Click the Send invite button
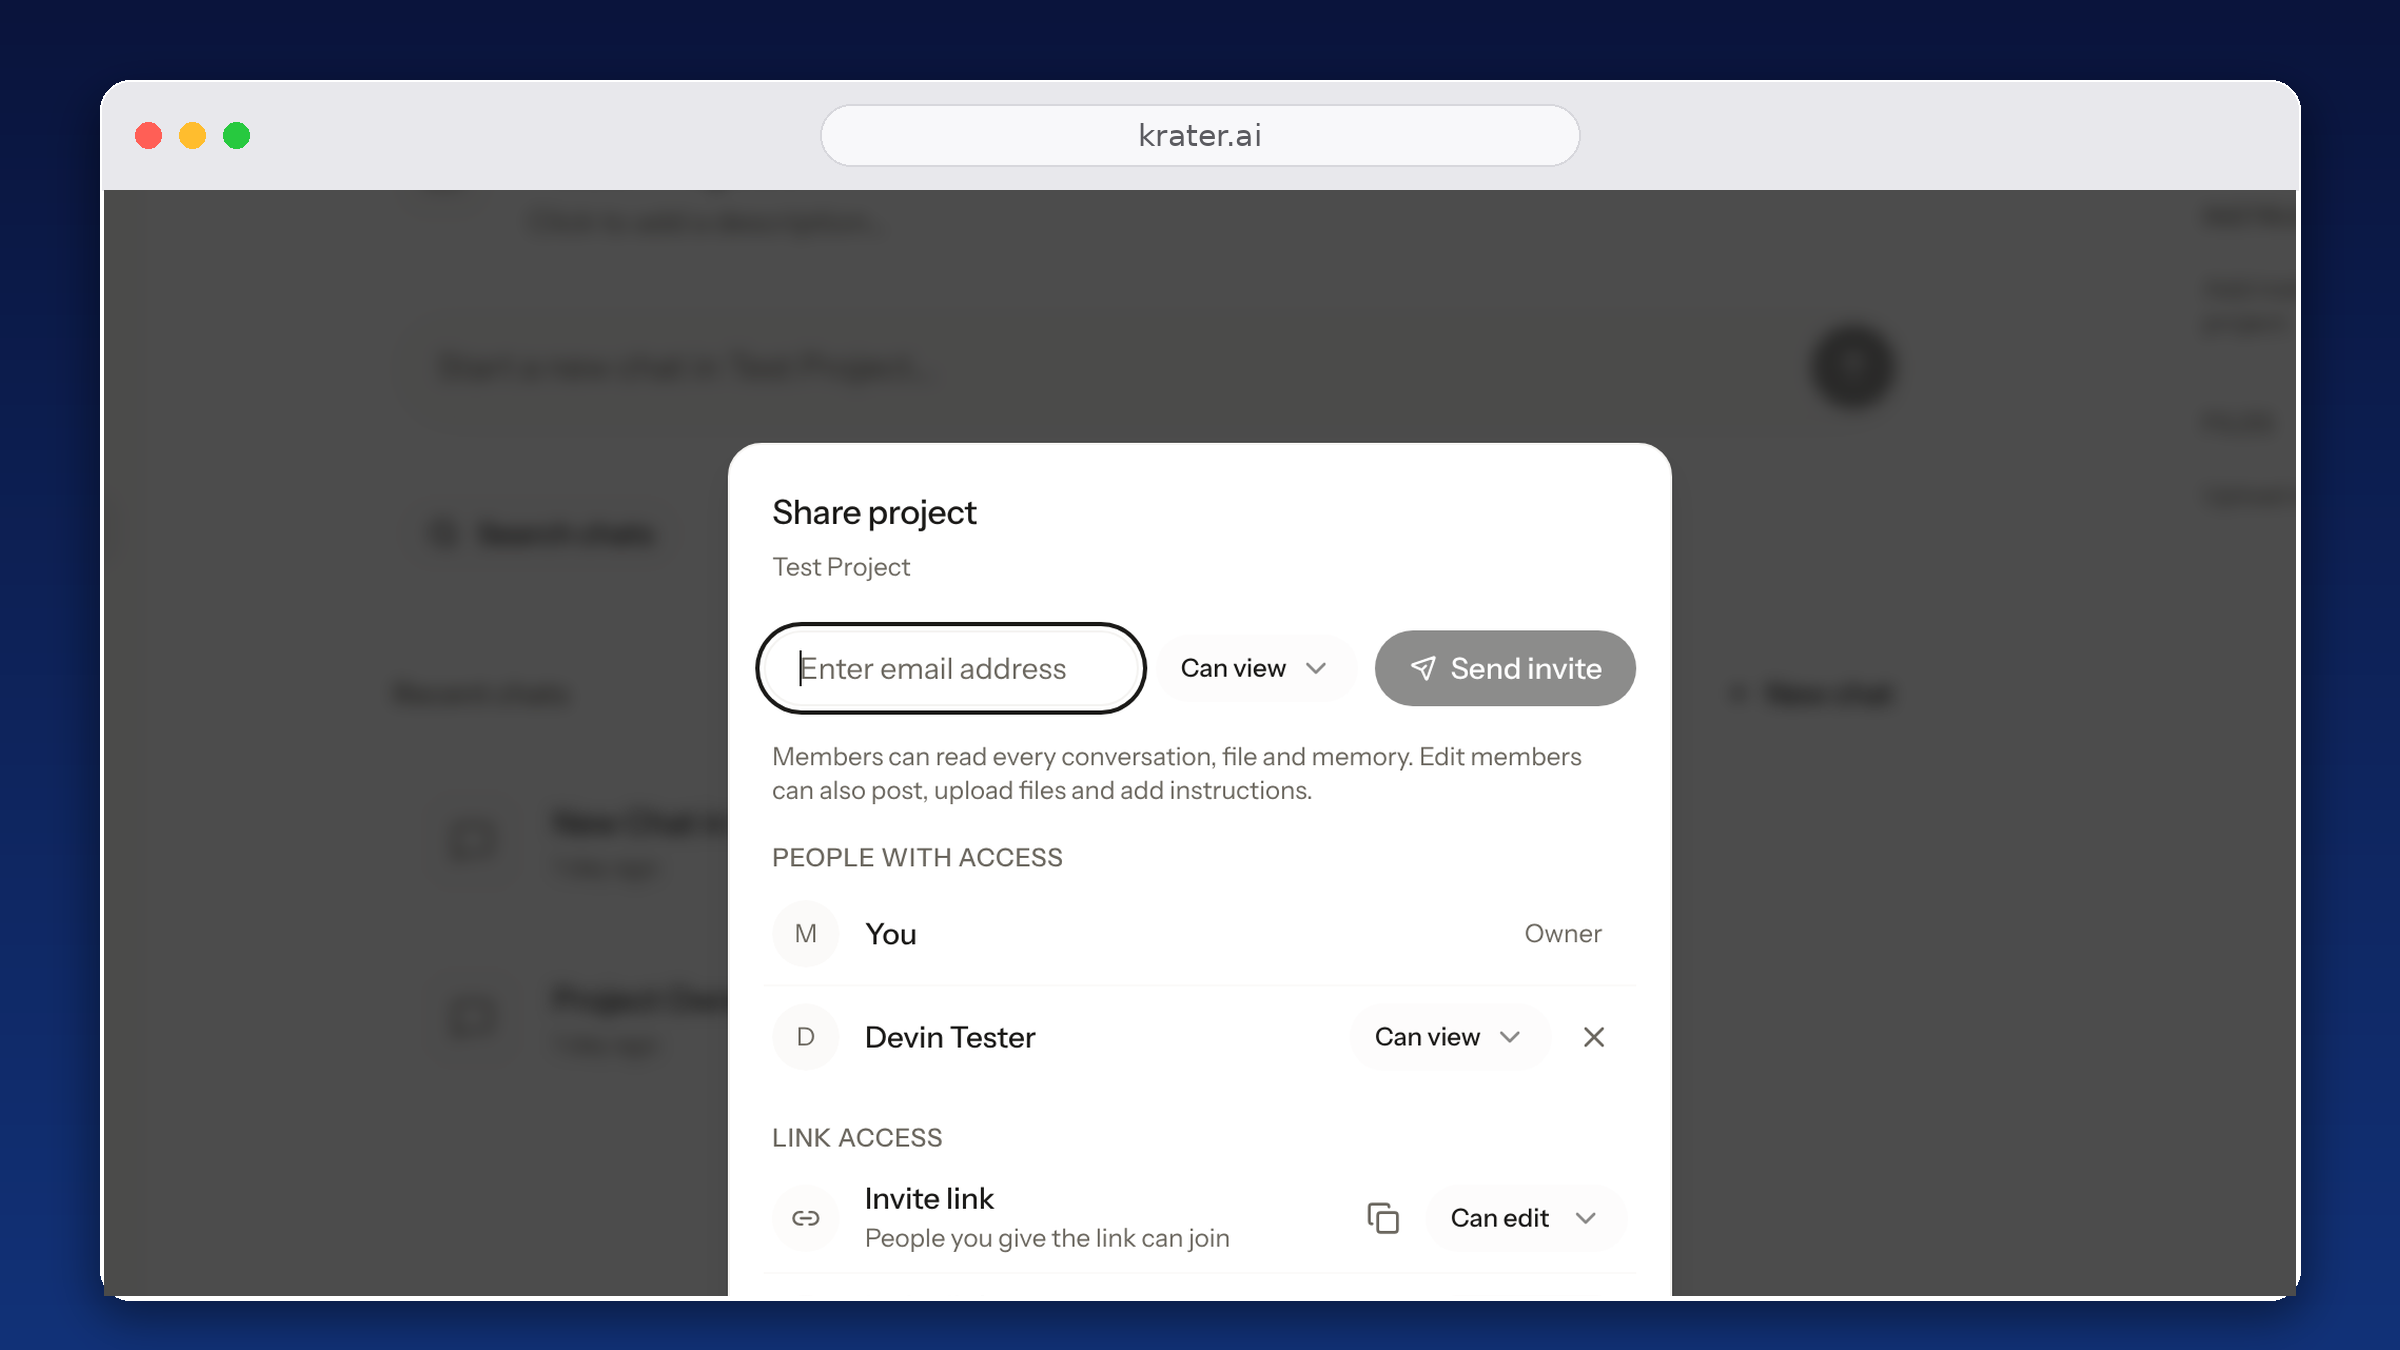2400x1350 pixels. pos(1505,668)
